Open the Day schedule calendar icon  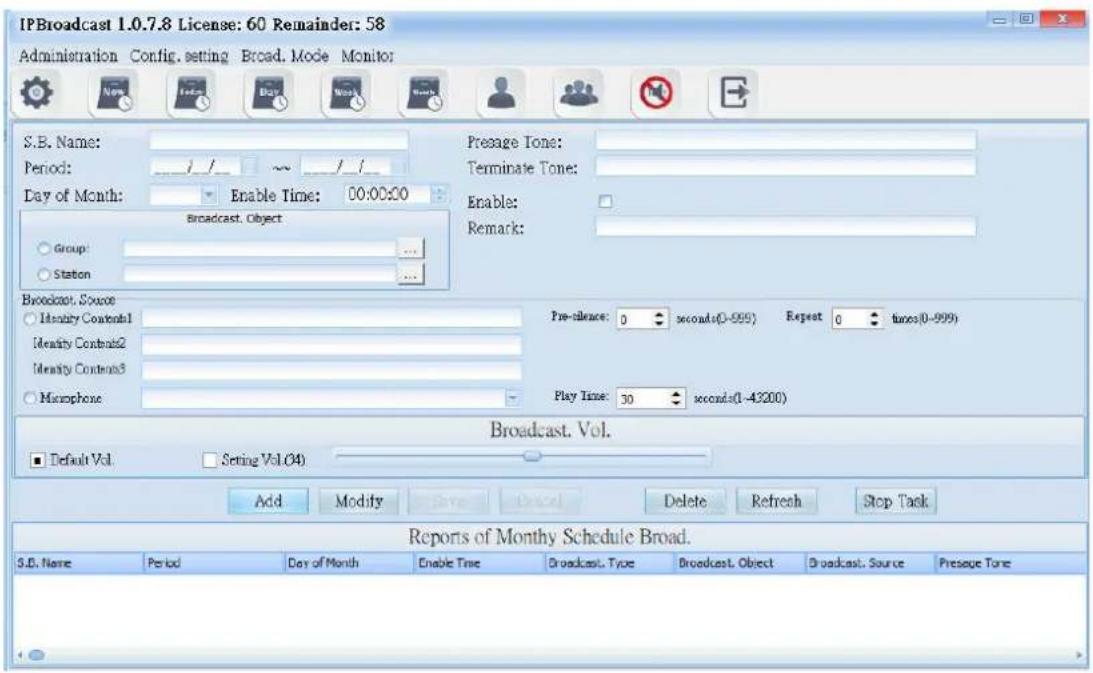270,93
